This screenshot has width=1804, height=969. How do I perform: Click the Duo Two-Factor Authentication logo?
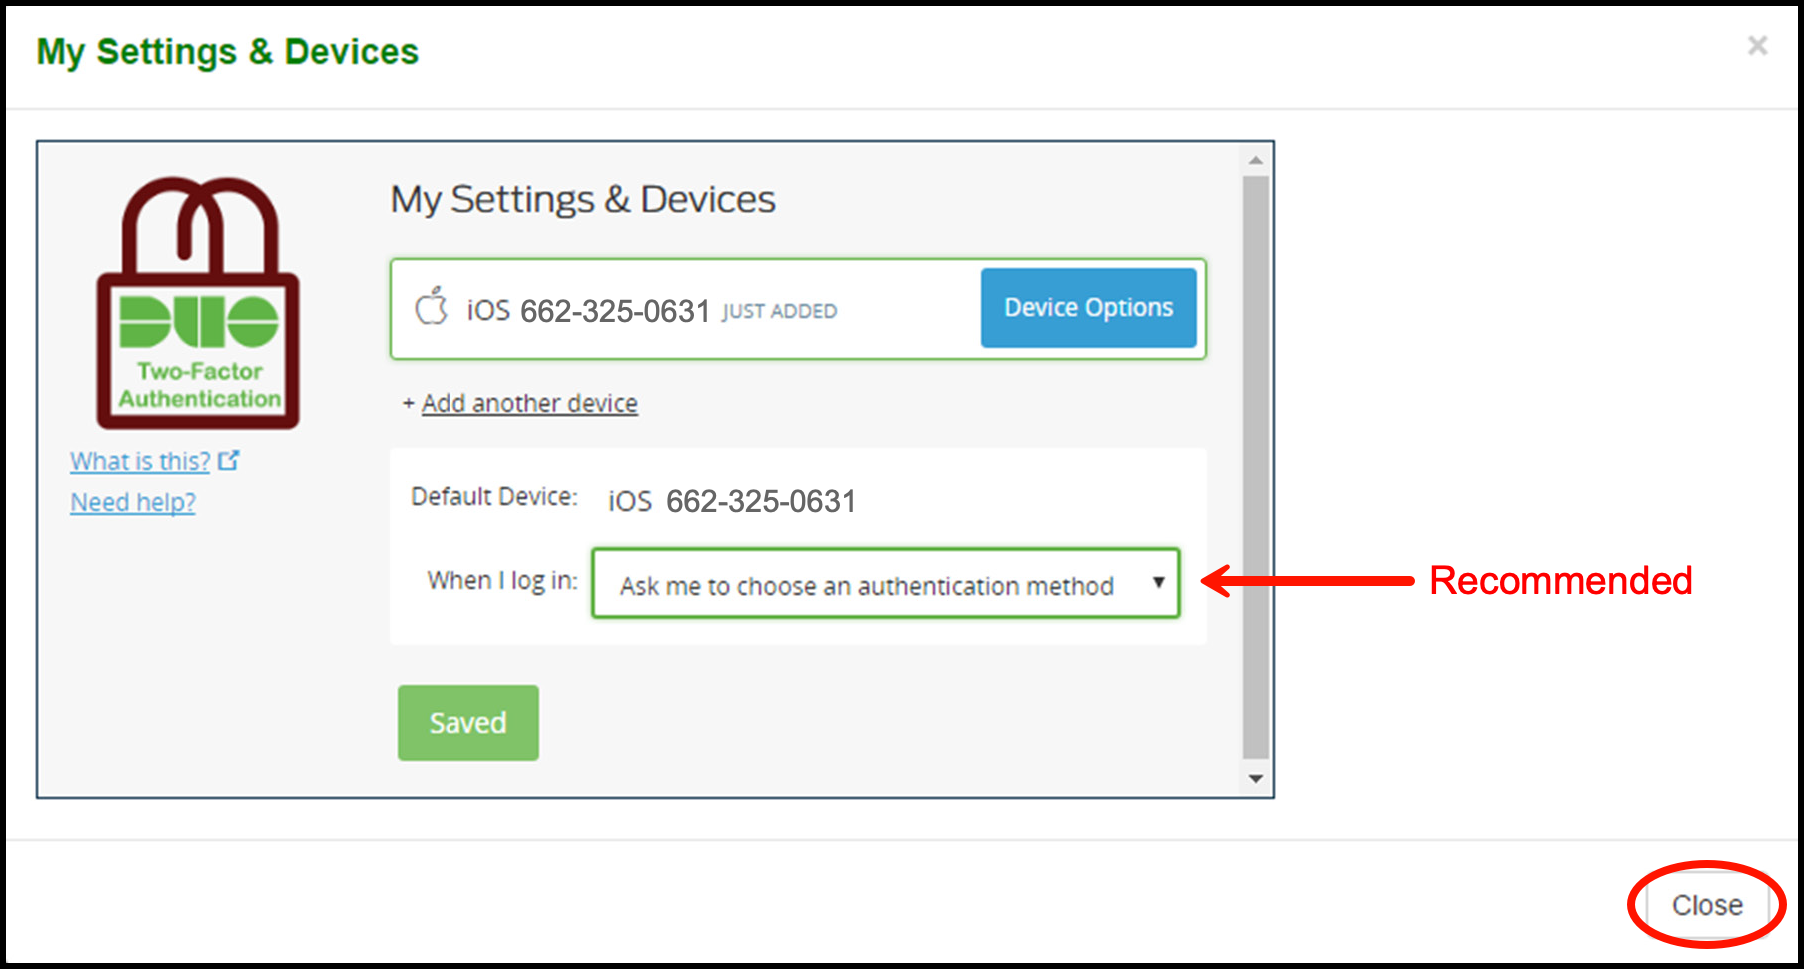(198, 303)
